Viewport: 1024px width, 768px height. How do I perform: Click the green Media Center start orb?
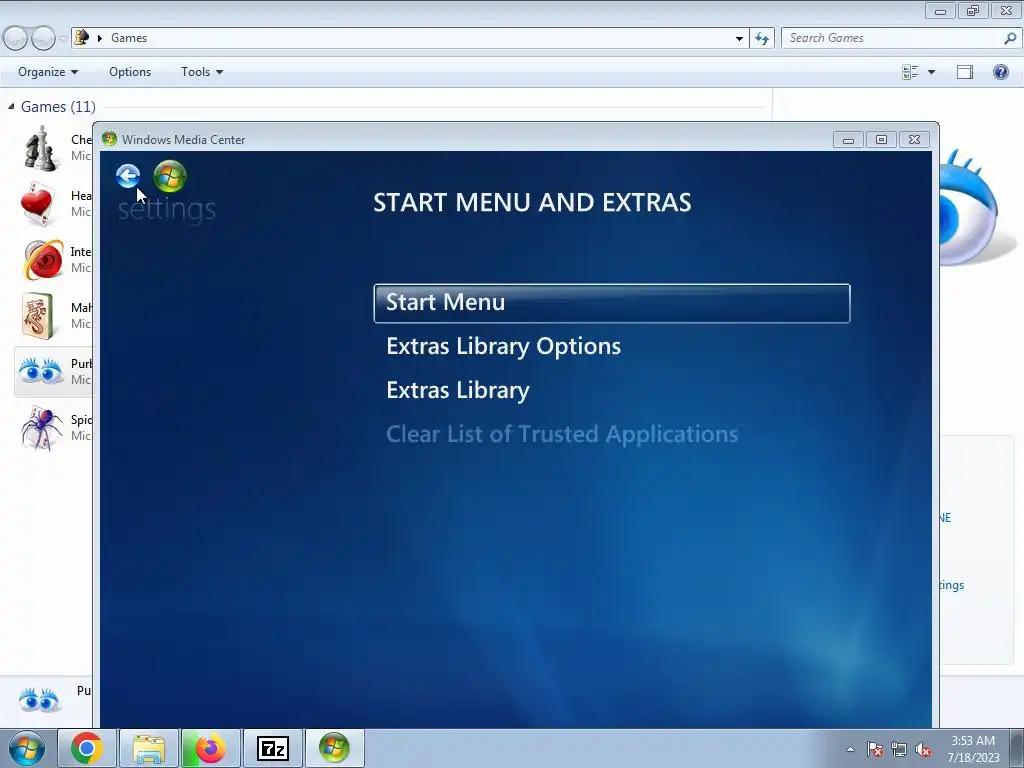tap(170, 176)
